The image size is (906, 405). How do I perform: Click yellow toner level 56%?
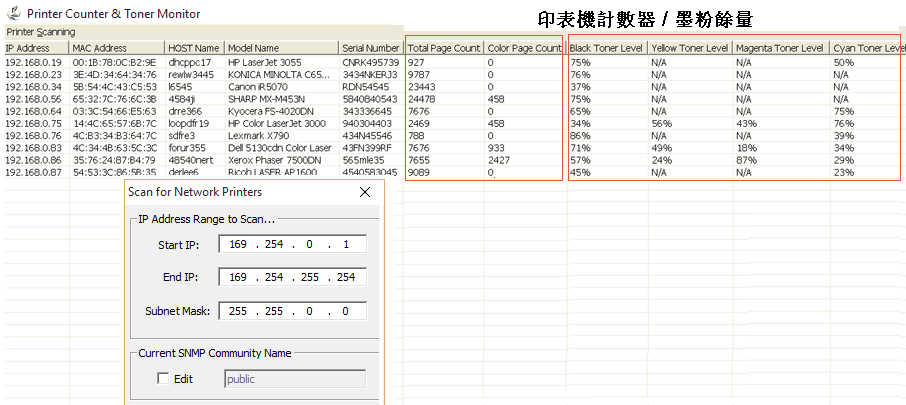pyautogui.click(x=662, y=123)
